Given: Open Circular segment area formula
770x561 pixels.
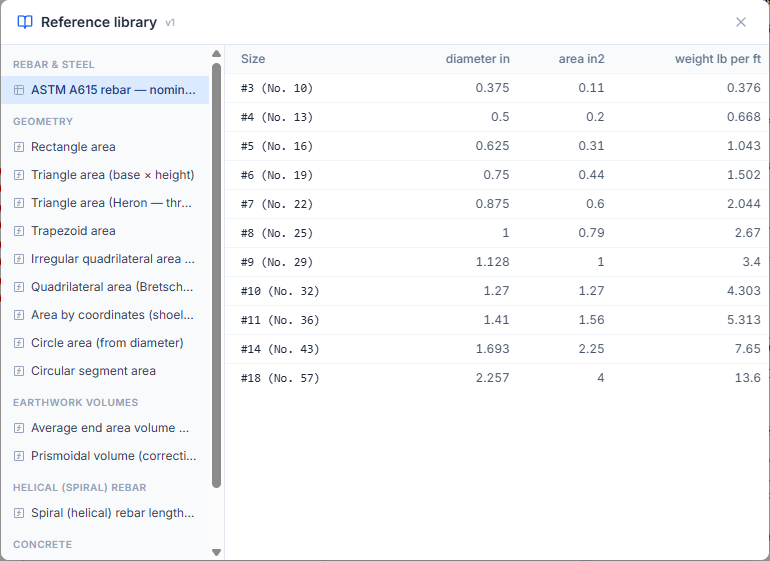Looking at the screenshot, I should coord(105,371).
